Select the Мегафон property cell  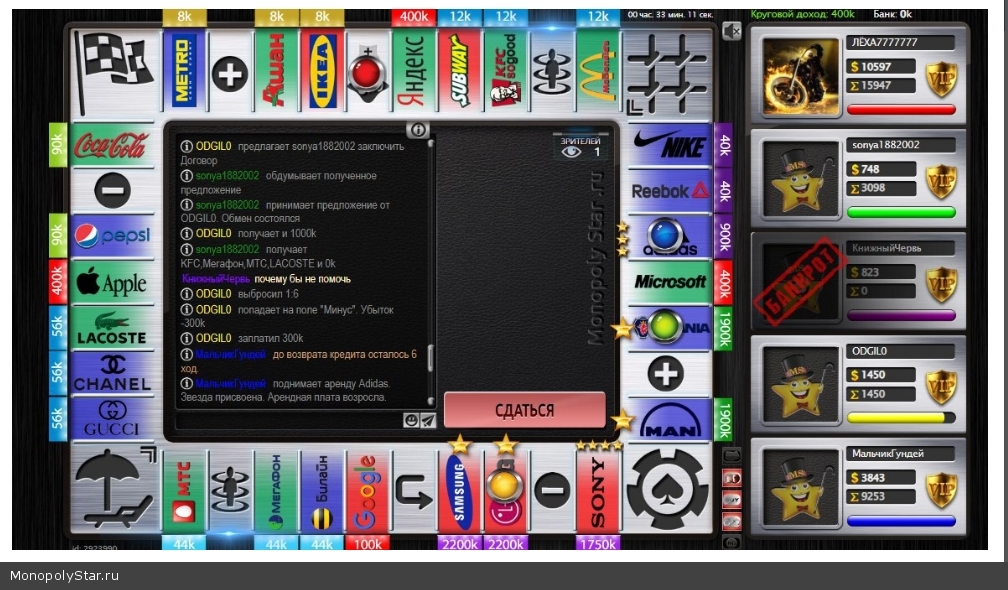pyautogui.click(x=276, y=492)
